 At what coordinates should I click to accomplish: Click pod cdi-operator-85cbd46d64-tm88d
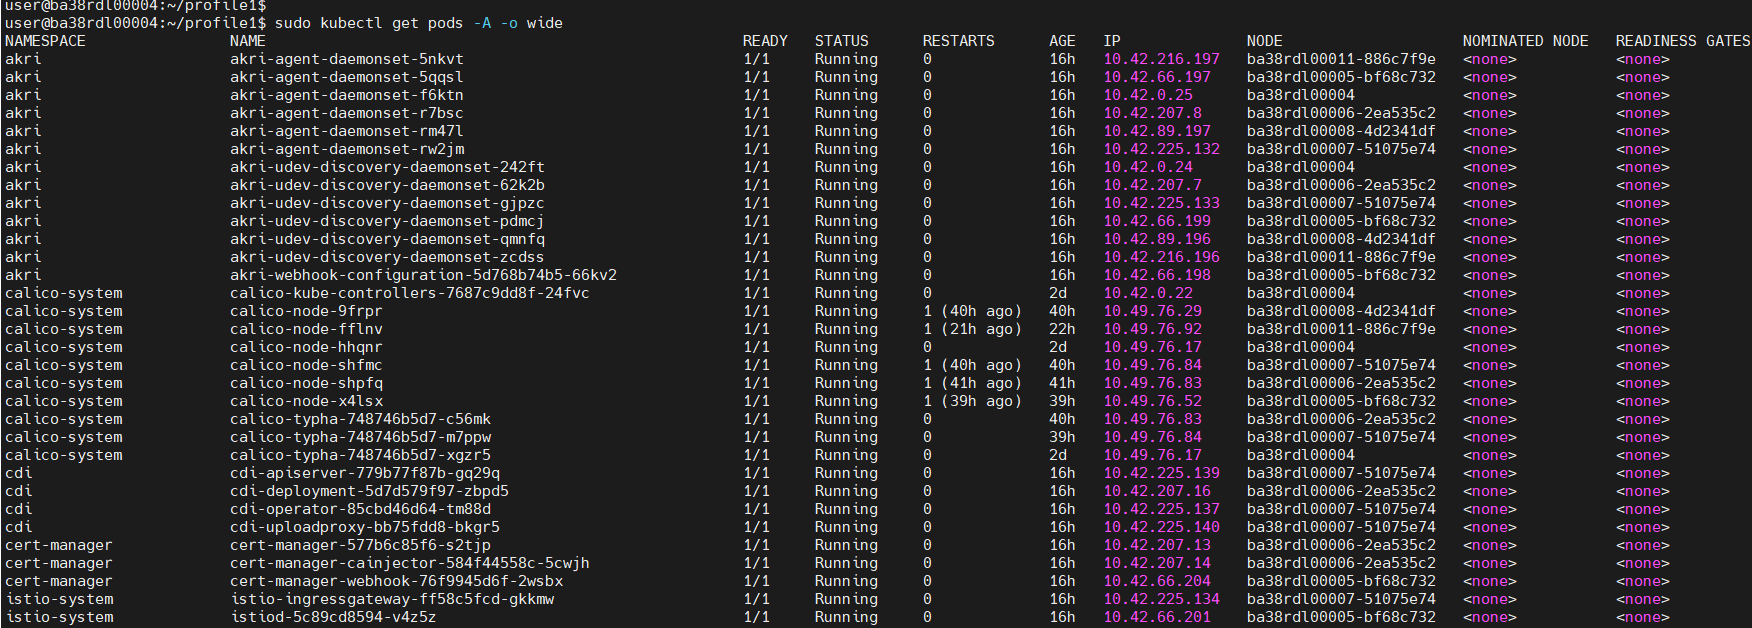pyautogui.click(x=360, y=509)
